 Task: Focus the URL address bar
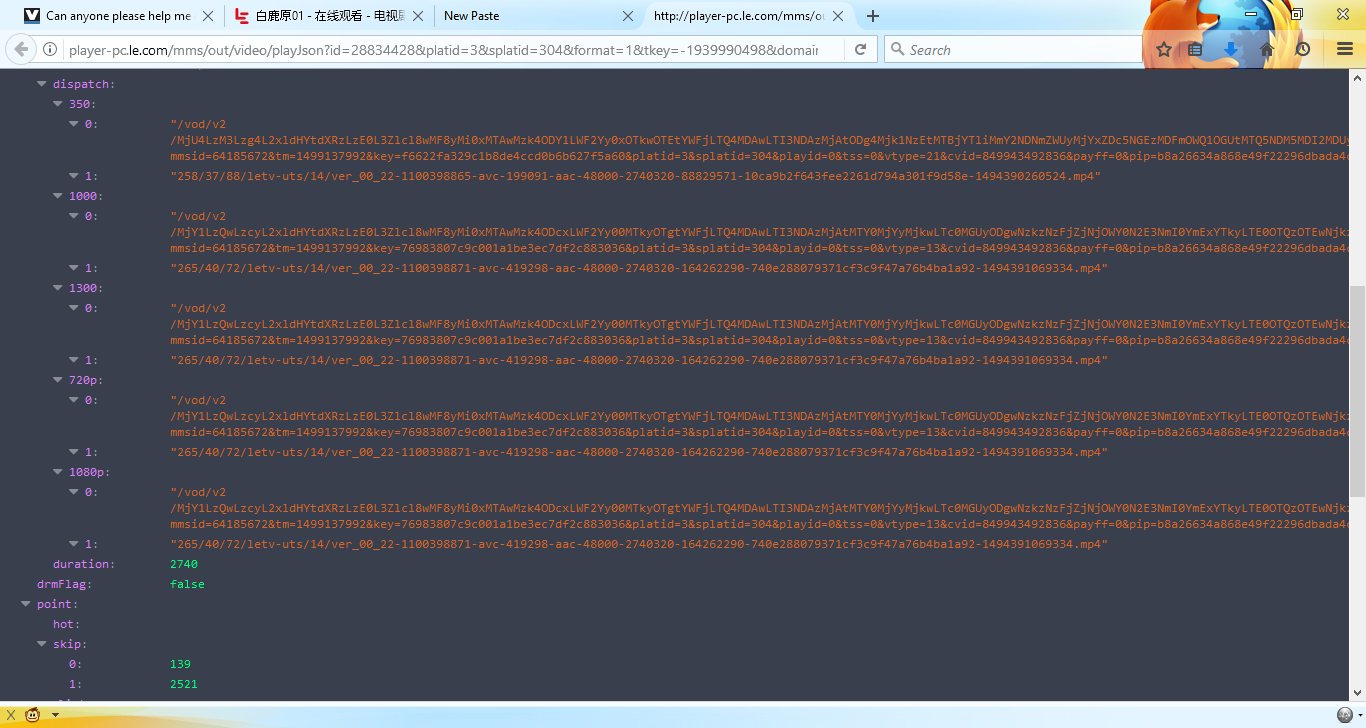click(443, 49)
